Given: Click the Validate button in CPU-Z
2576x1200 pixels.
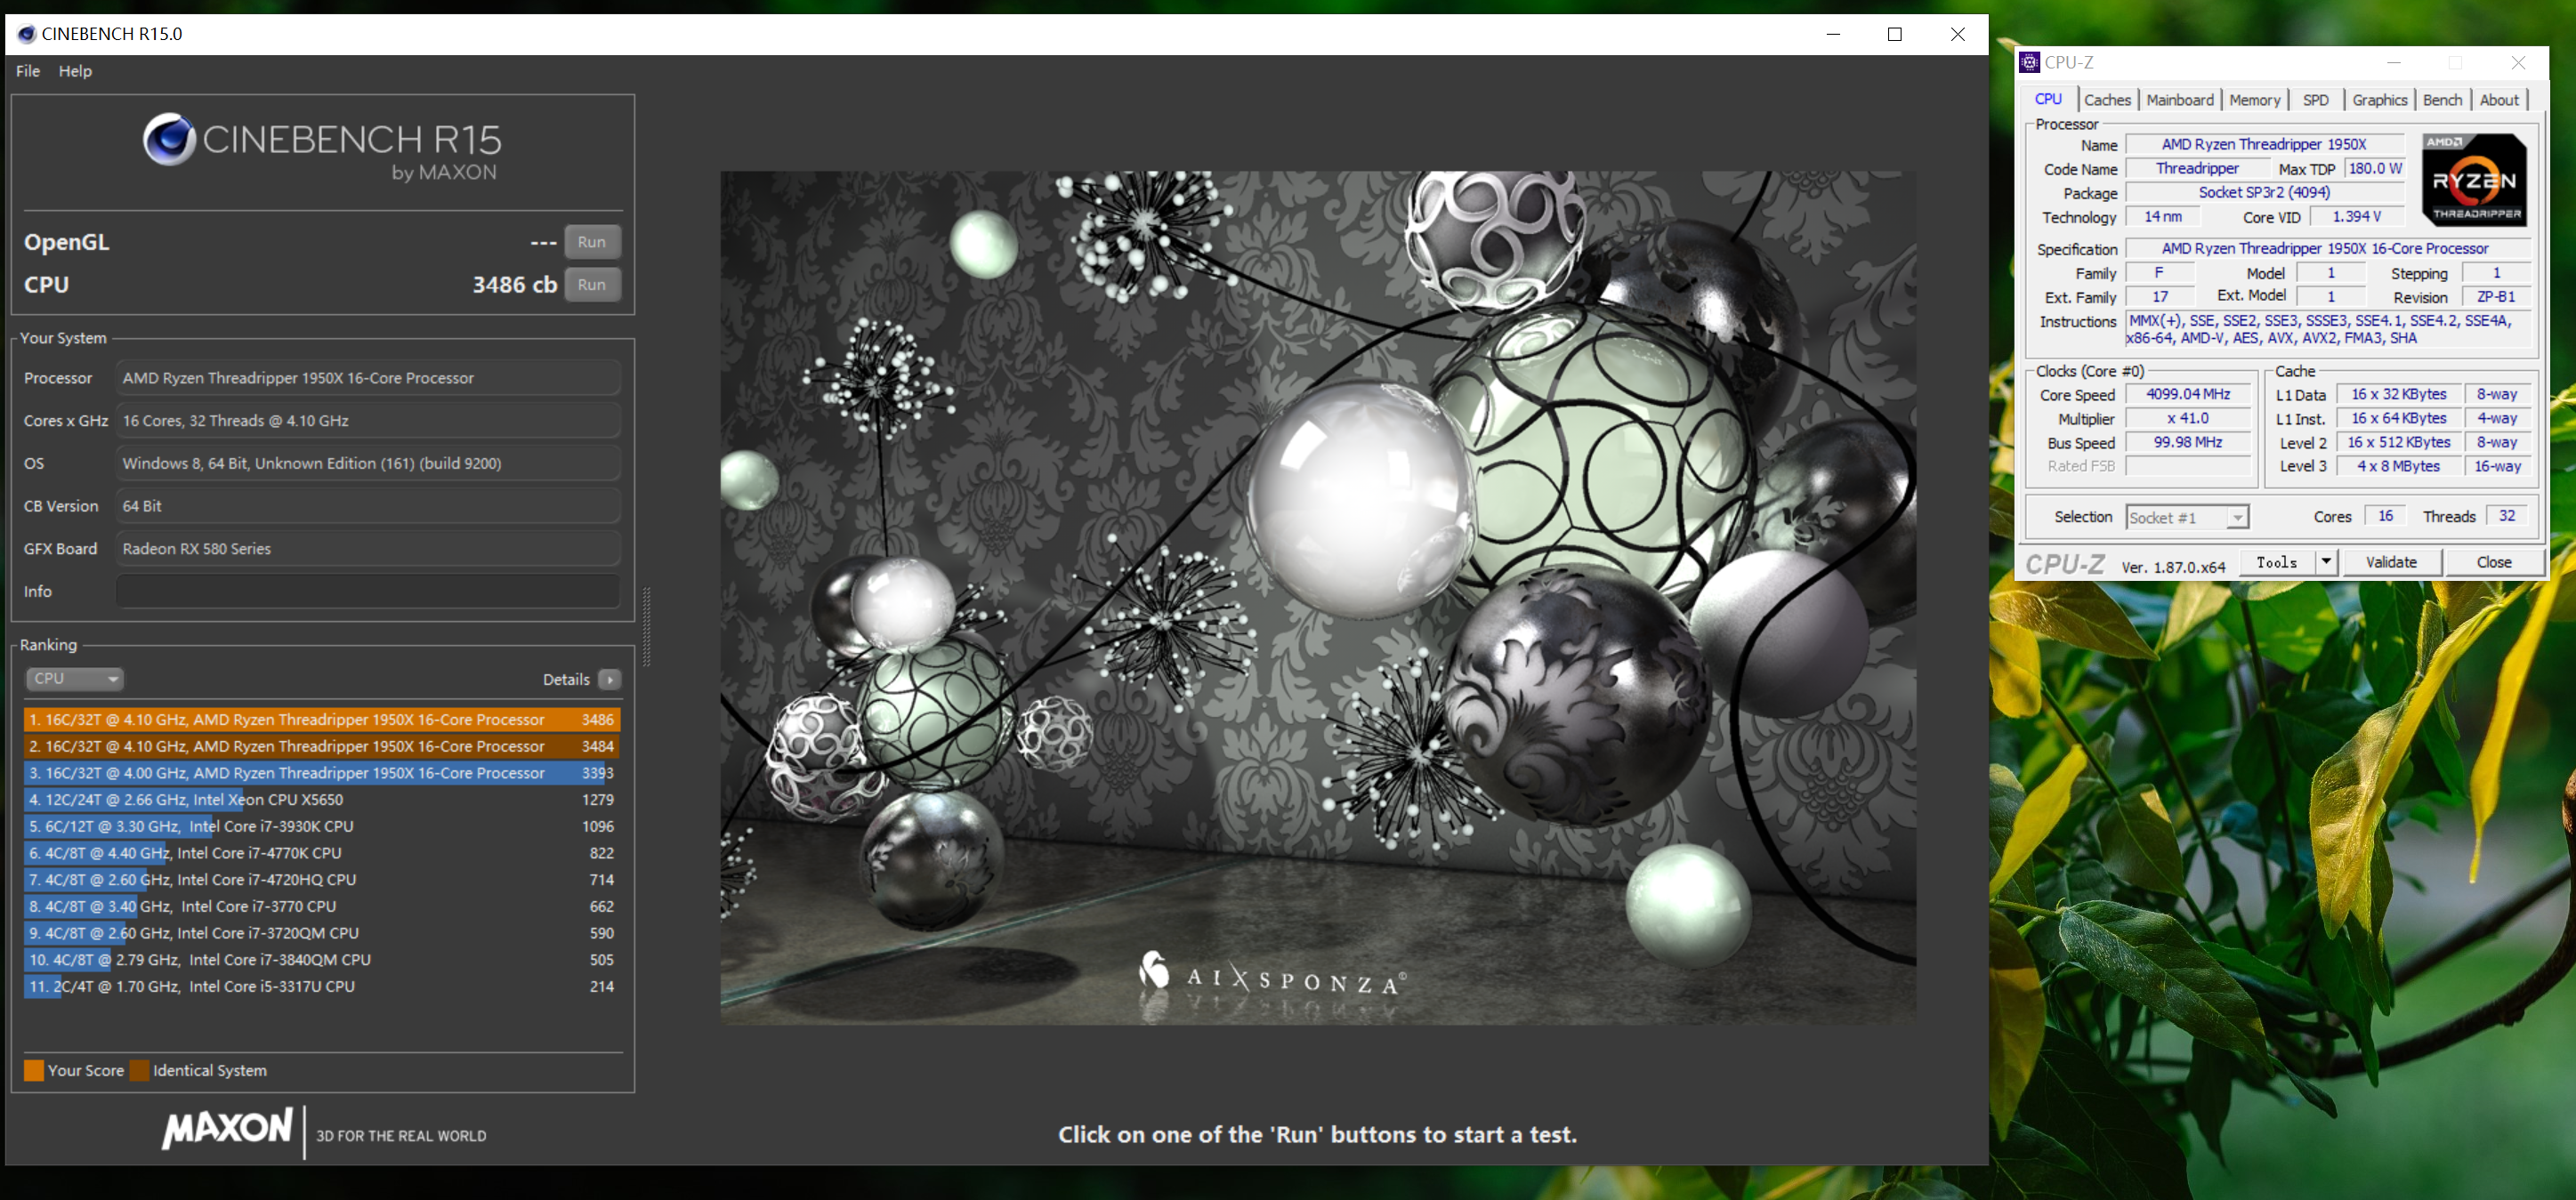Looking at the screenshot, I should click(x=2391, y=562).
